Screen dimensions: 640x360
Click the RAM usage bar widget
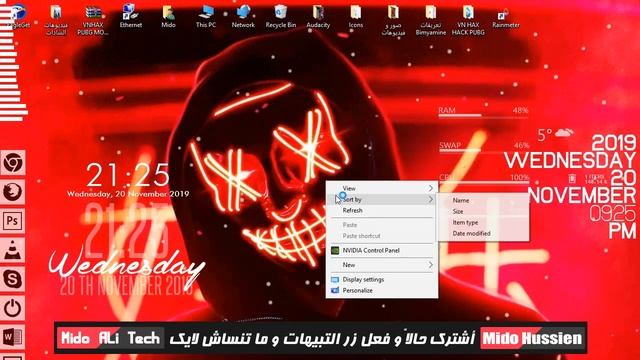point(483,112)
